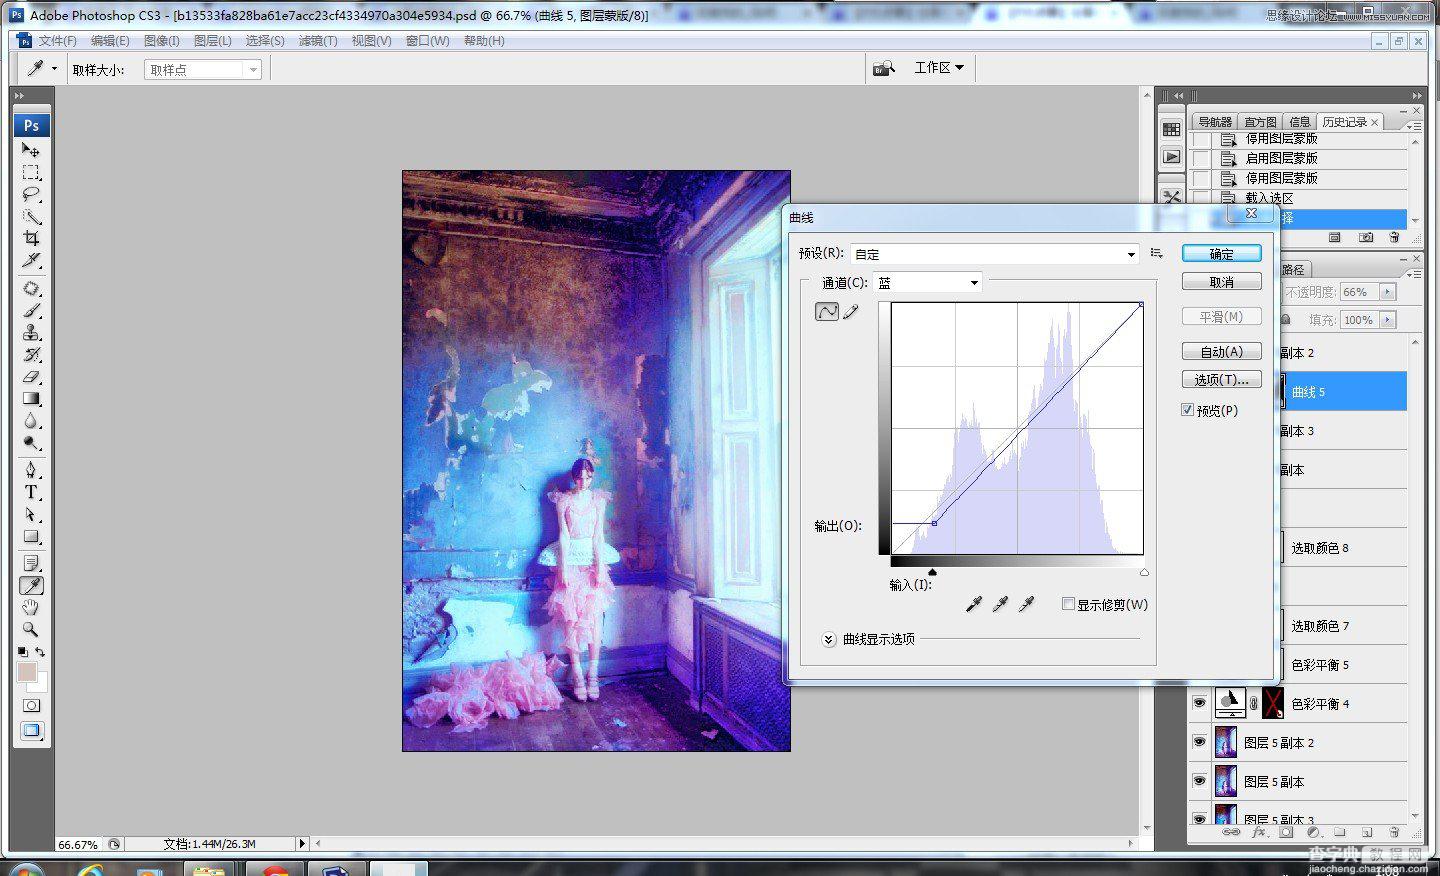Screen dimensions: 1440x876
Task: Hide the 图层 5 副本 3 layer
Action: click(x=1199, y=818)
